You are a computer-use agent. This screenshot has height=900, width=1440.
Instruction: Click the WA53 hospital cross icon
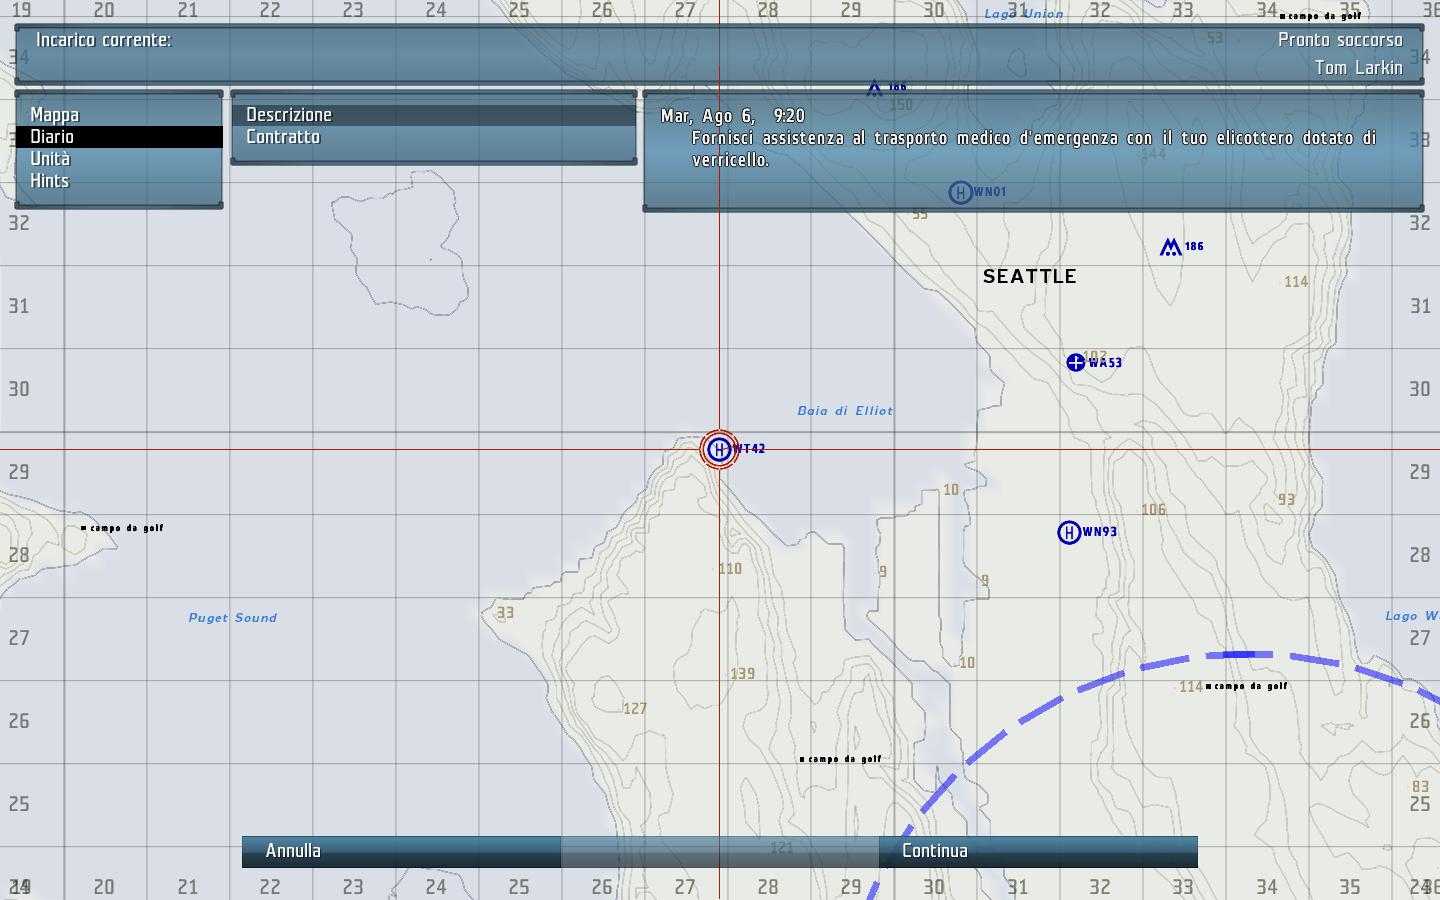tap(1076, 362)
